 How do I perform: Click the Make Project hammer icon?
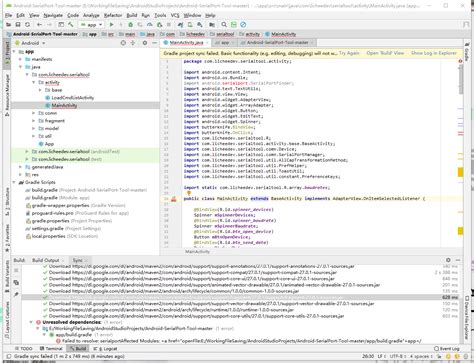[x=71, y=25]
